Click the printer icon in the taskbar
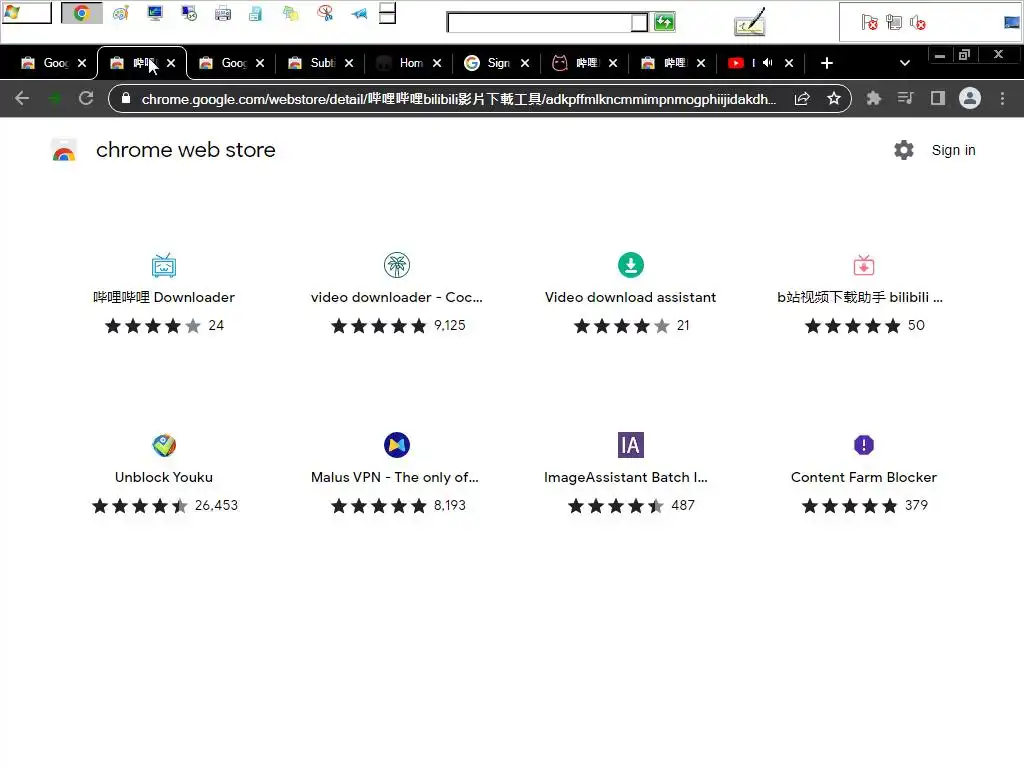Screen dimensions: 1024x768 click(223, 13)
